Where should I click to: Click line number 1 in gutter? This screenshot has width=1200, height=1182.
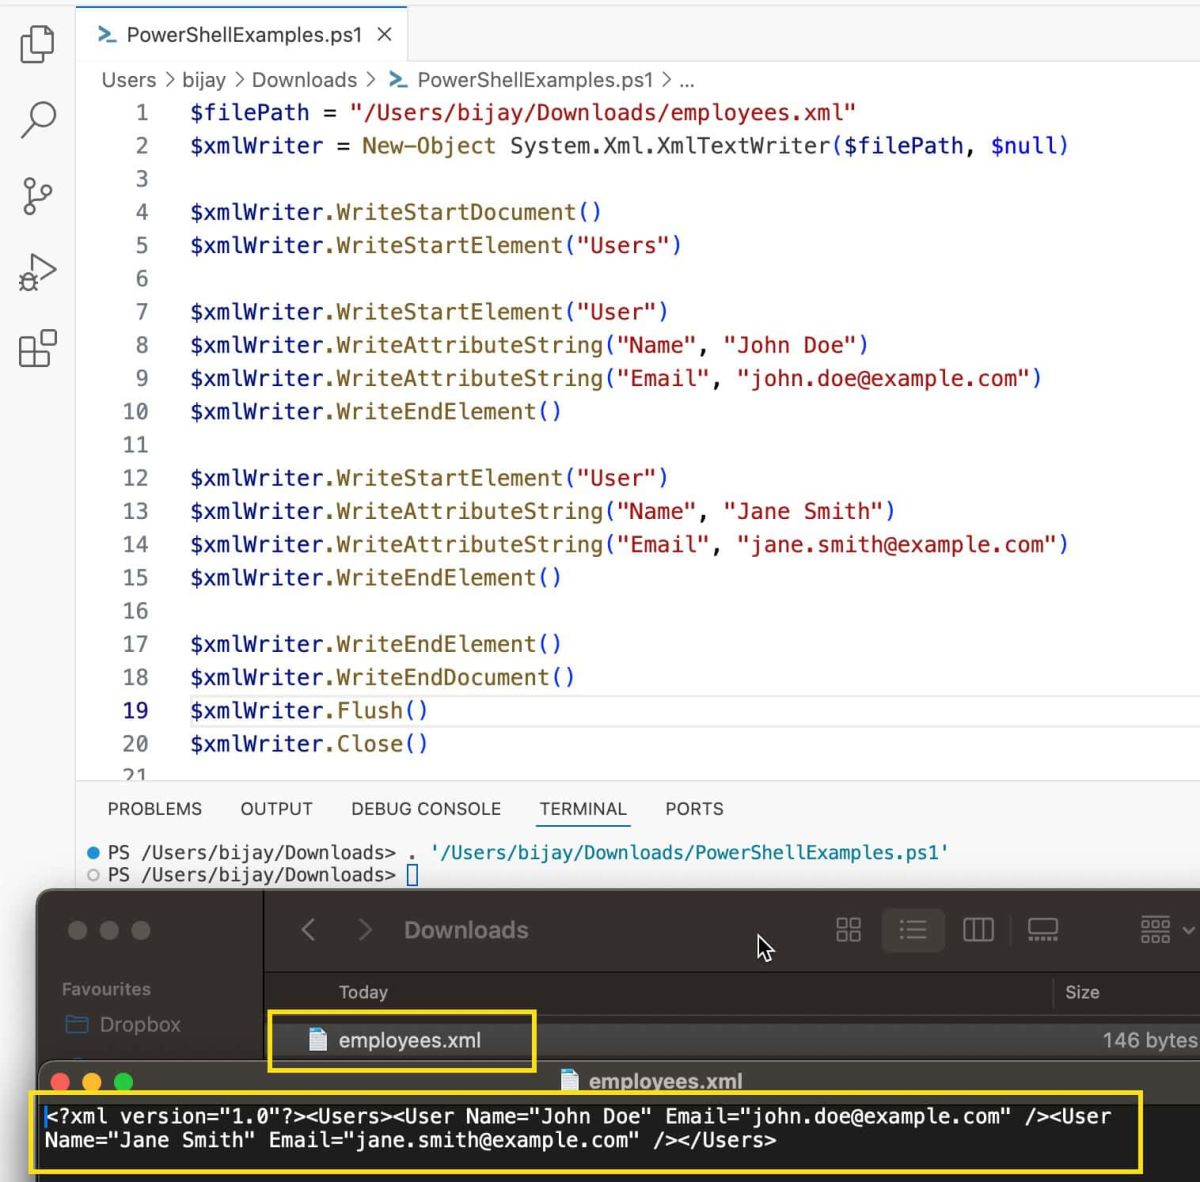click(142, 113)
